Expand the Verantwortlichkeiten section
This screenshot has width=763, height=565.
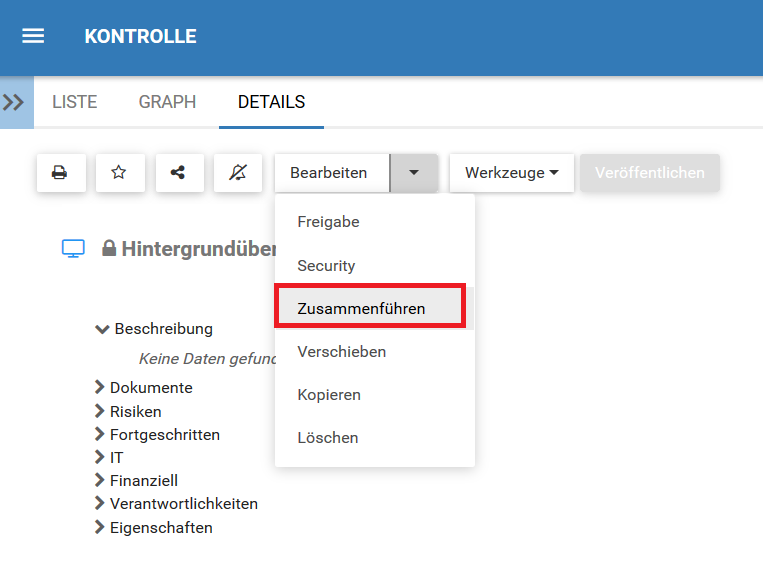tap(177, 504)
